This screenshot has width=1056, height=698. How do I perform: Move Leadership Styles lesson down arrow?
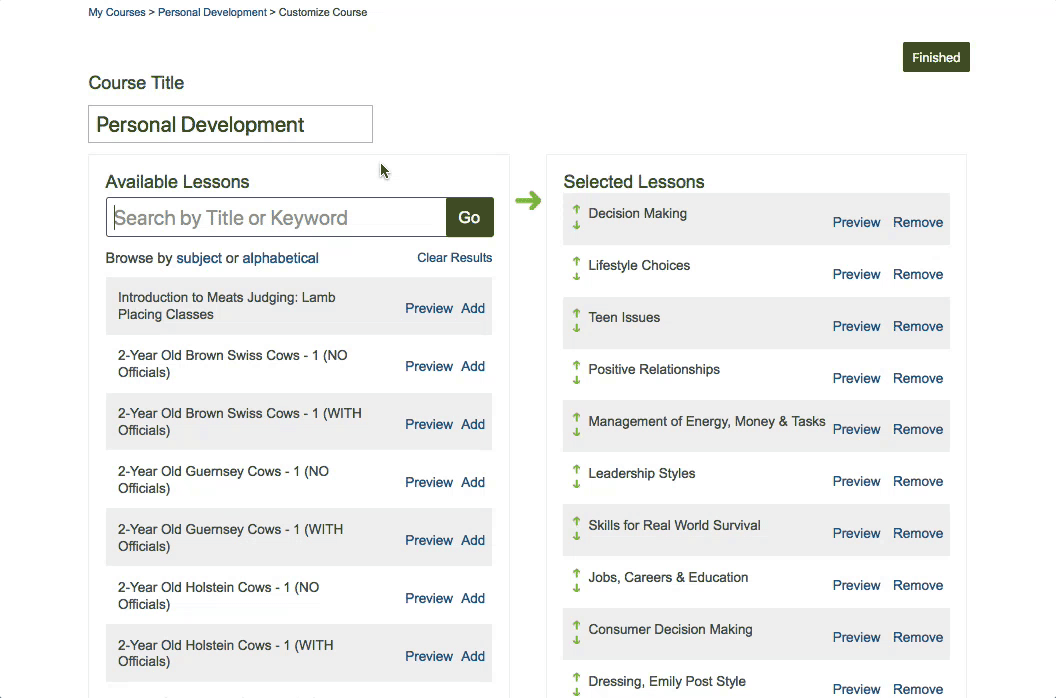[576, 484]
